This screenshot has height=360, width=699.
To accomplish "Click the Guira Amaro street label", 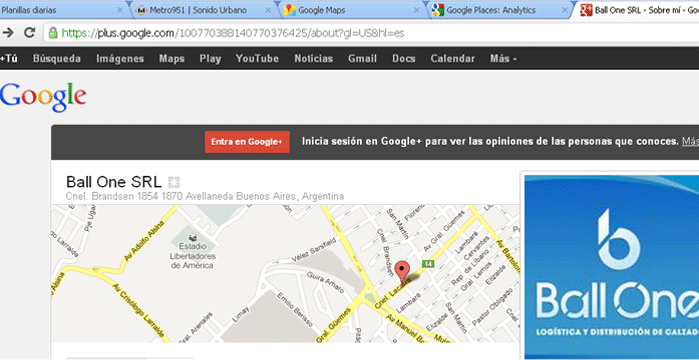I will pos(325,283).
